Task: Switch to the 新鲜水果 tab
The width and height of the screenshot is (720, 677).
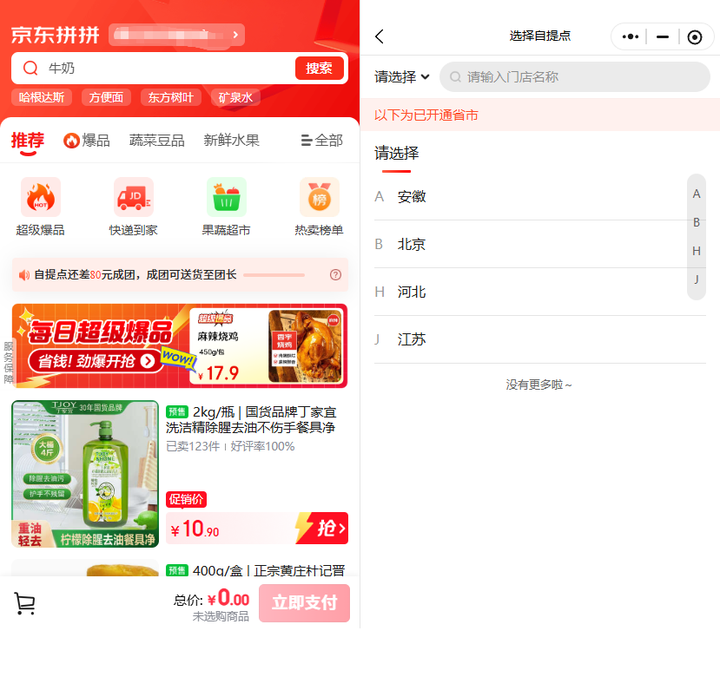Action: 231,141
